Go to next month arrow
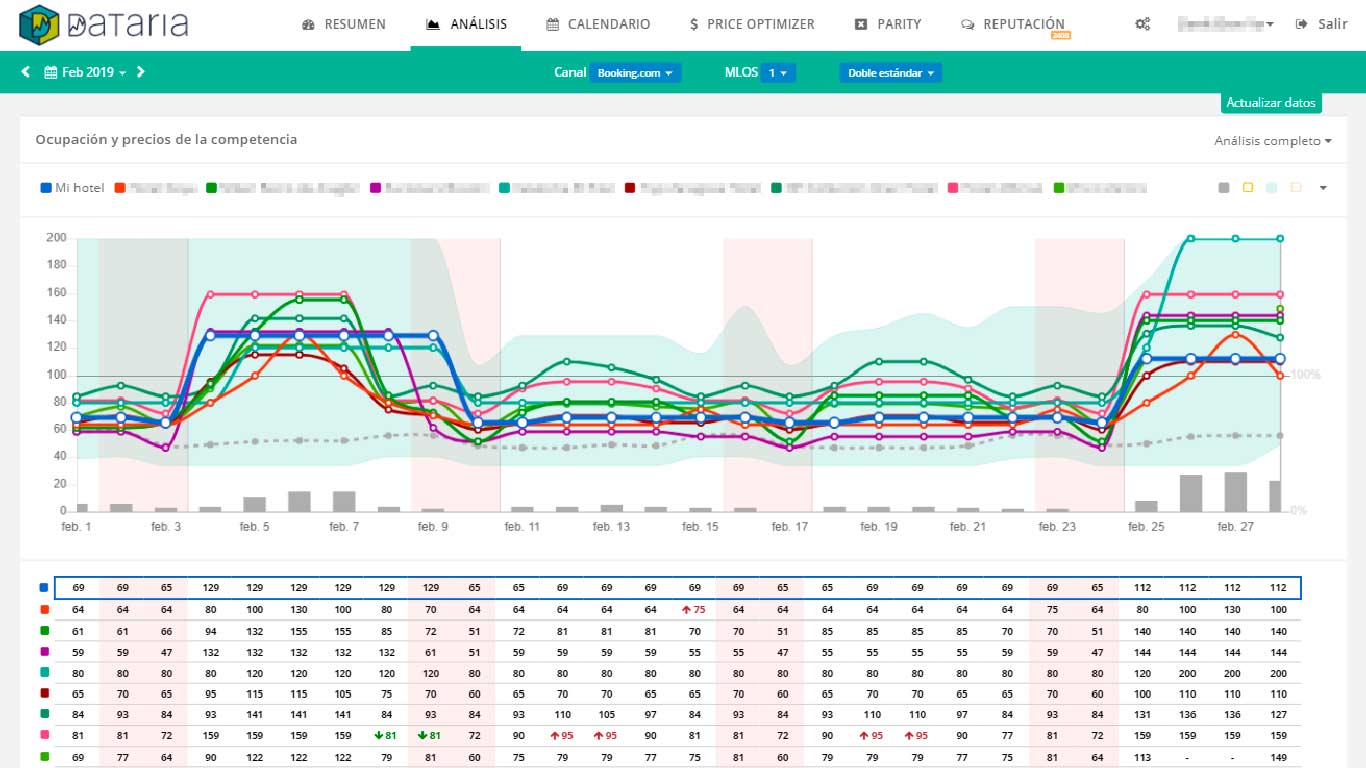1366x768 pixels. point(141,72)
